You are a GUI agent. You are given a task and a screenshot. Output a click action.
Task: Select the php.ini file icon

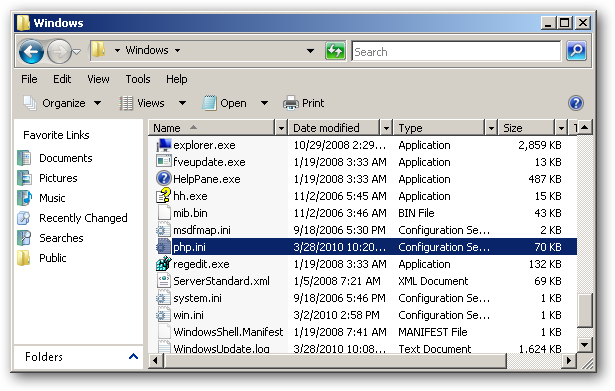pos(164,247)
